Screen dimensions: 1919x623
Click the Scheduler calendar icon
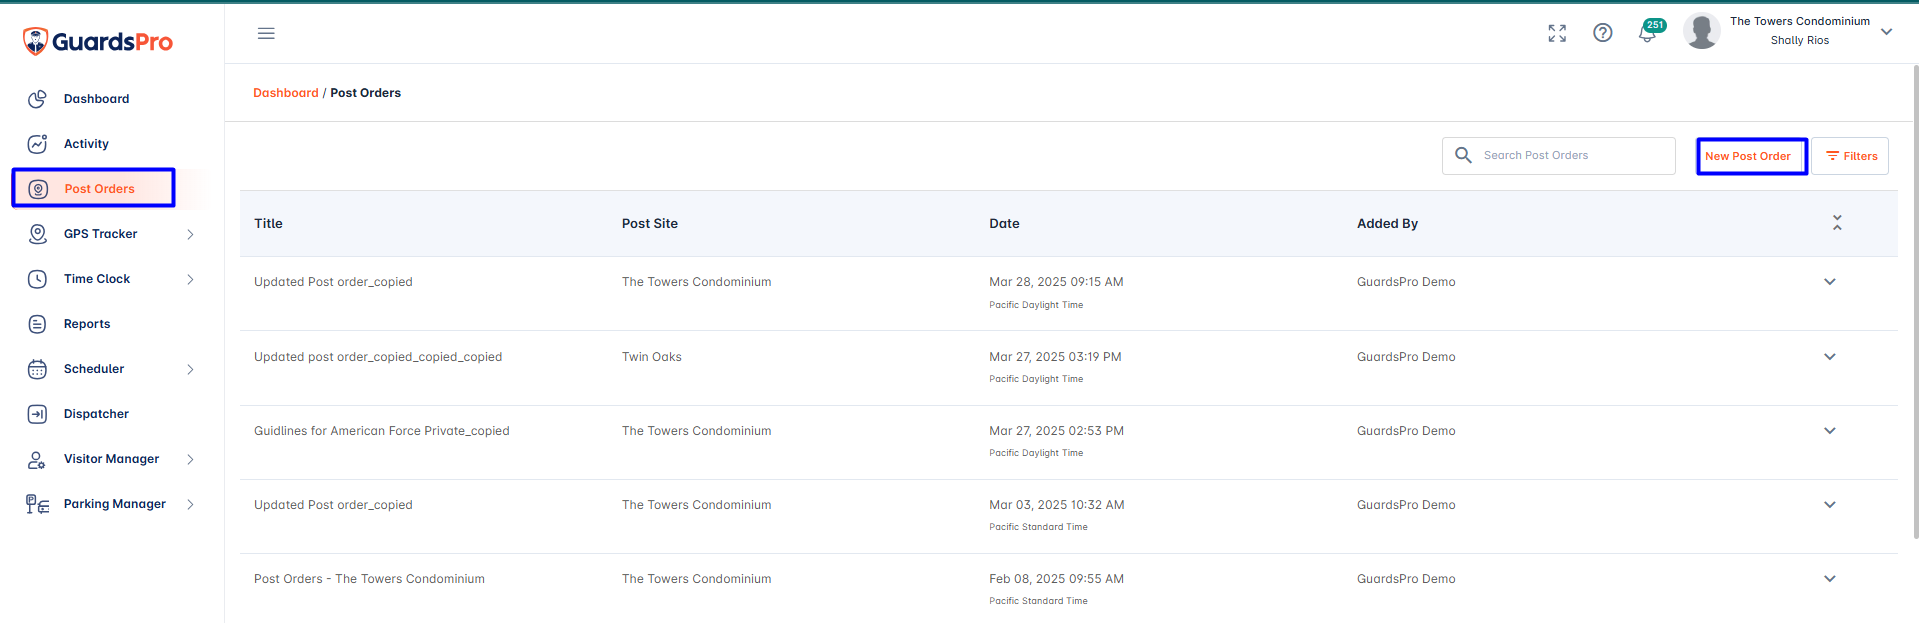tap(37, 369)
